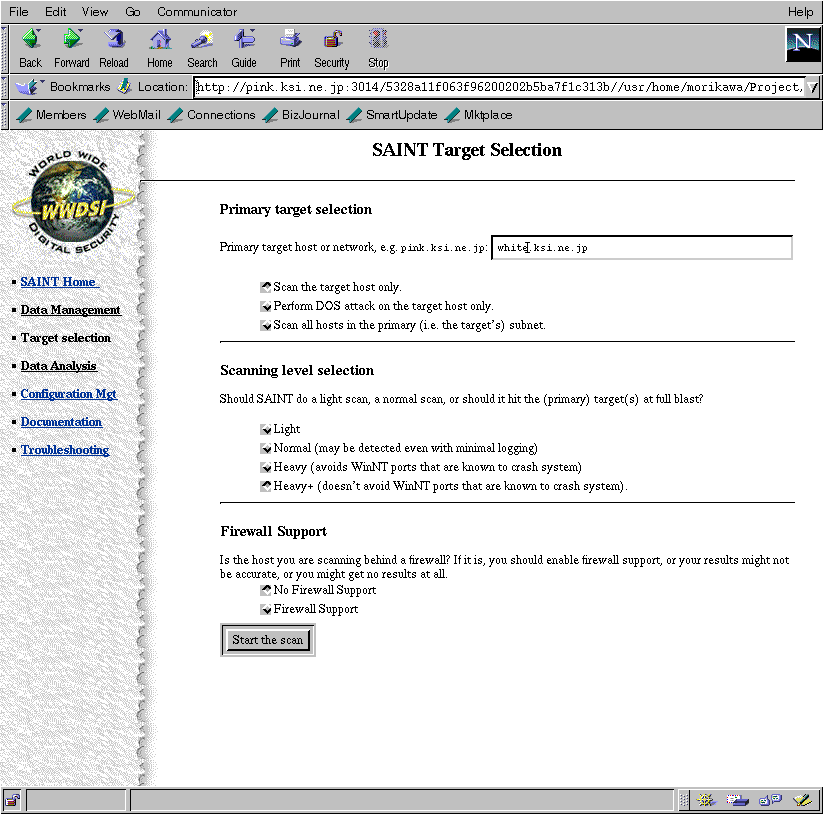
Task: Open the WebMail personal toolbar item
Action: [127, 115]
